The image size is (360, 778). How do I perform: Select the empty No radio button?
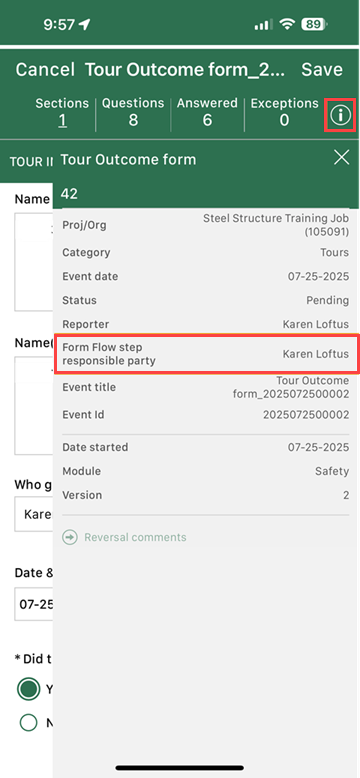[28, 722]
